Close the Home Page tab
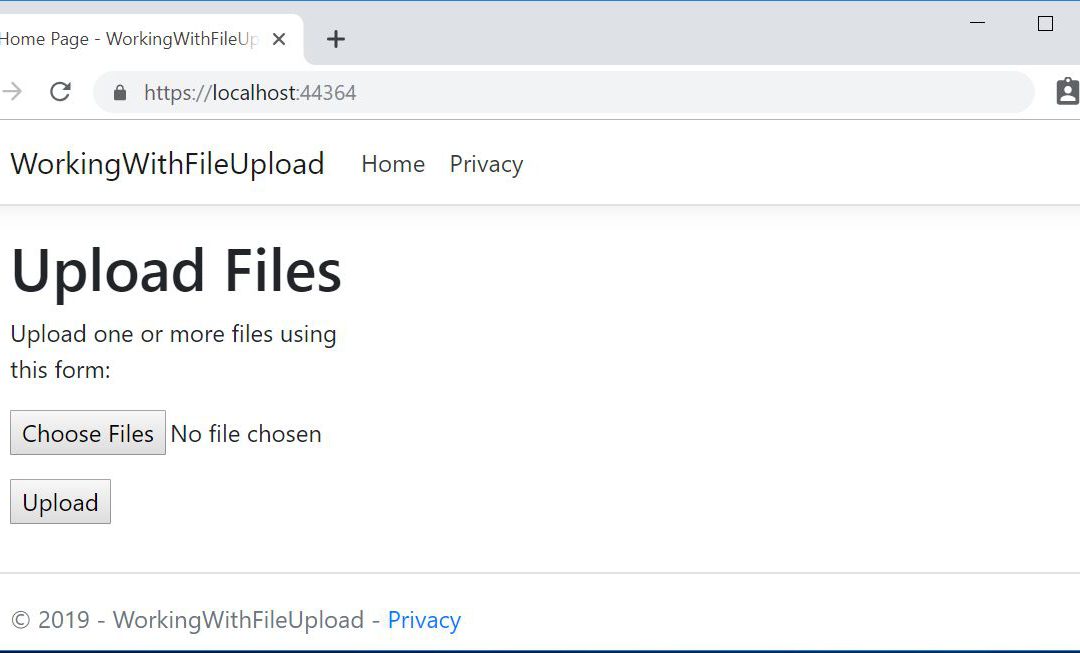Viewport: 1080px width, 653px height. pyautogui.click(x=279, y=40)
